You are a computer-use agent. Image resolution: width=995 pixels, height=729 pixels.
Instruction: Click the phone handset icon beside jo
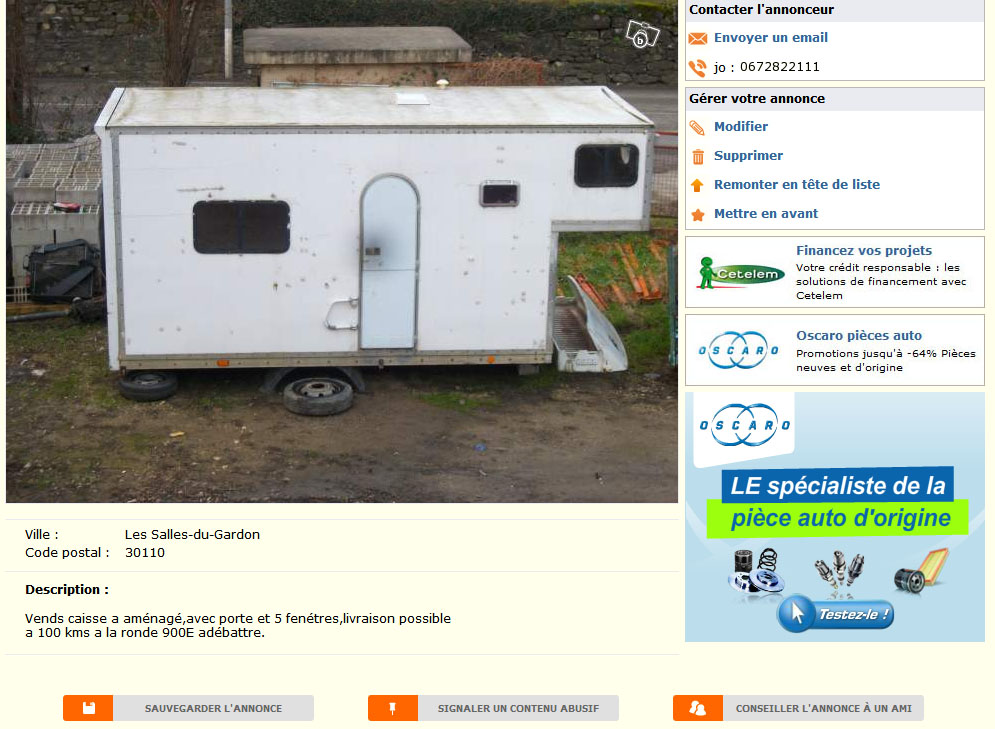pyautogui.click(x=697, y=68)
